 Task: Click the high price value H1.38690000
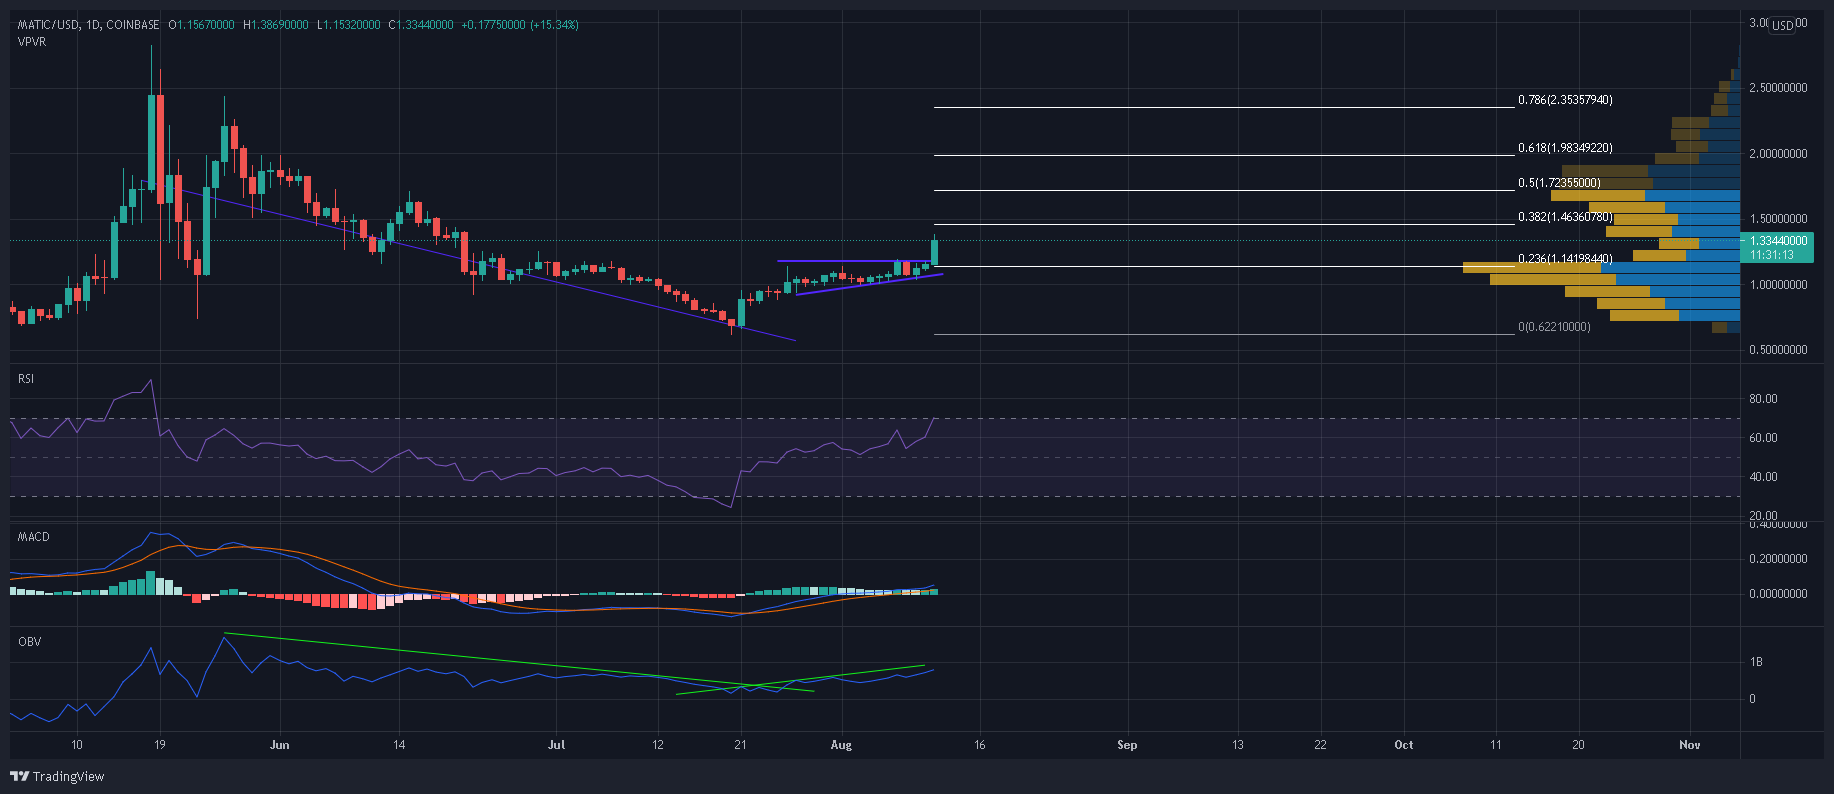click(276, 25)
